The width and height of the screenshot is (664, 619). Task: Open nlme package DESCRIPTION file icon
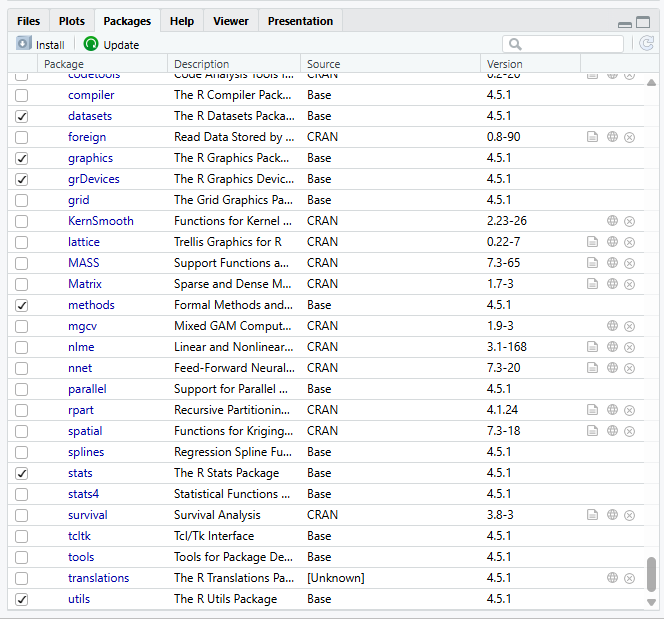tap(592, 347)
